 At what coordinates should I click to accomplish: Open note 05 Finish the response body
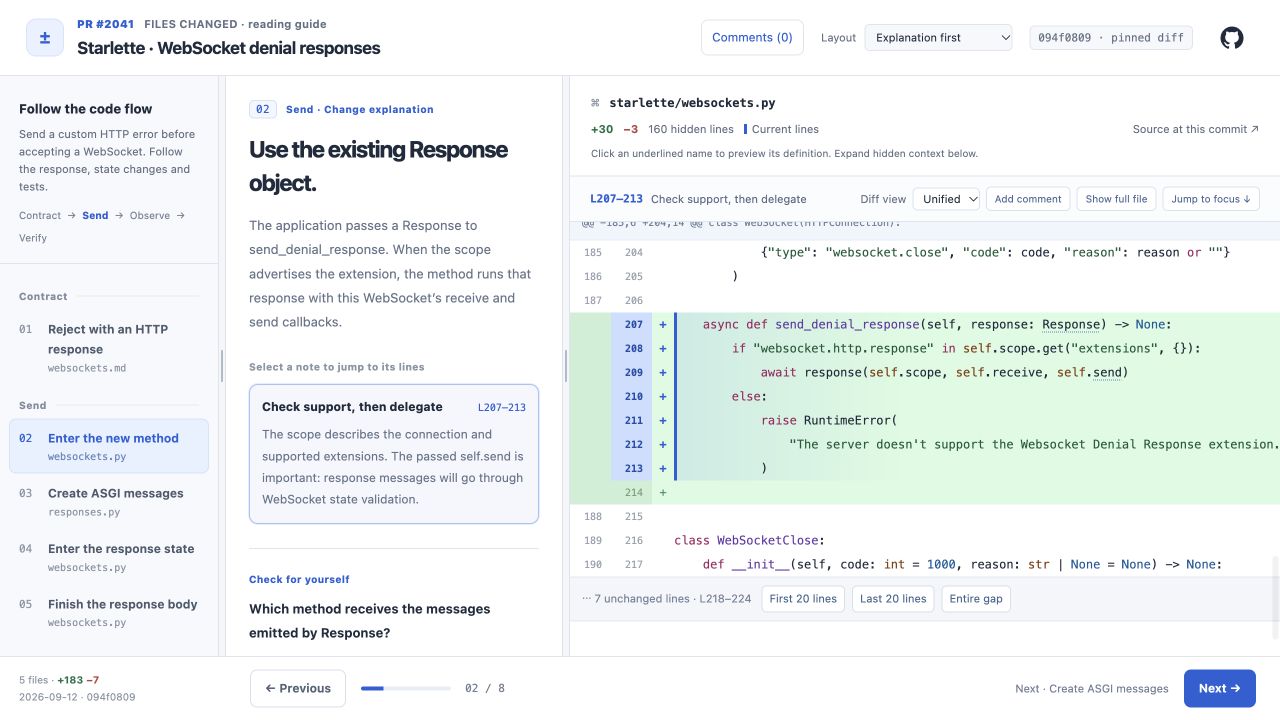[109, 612]
